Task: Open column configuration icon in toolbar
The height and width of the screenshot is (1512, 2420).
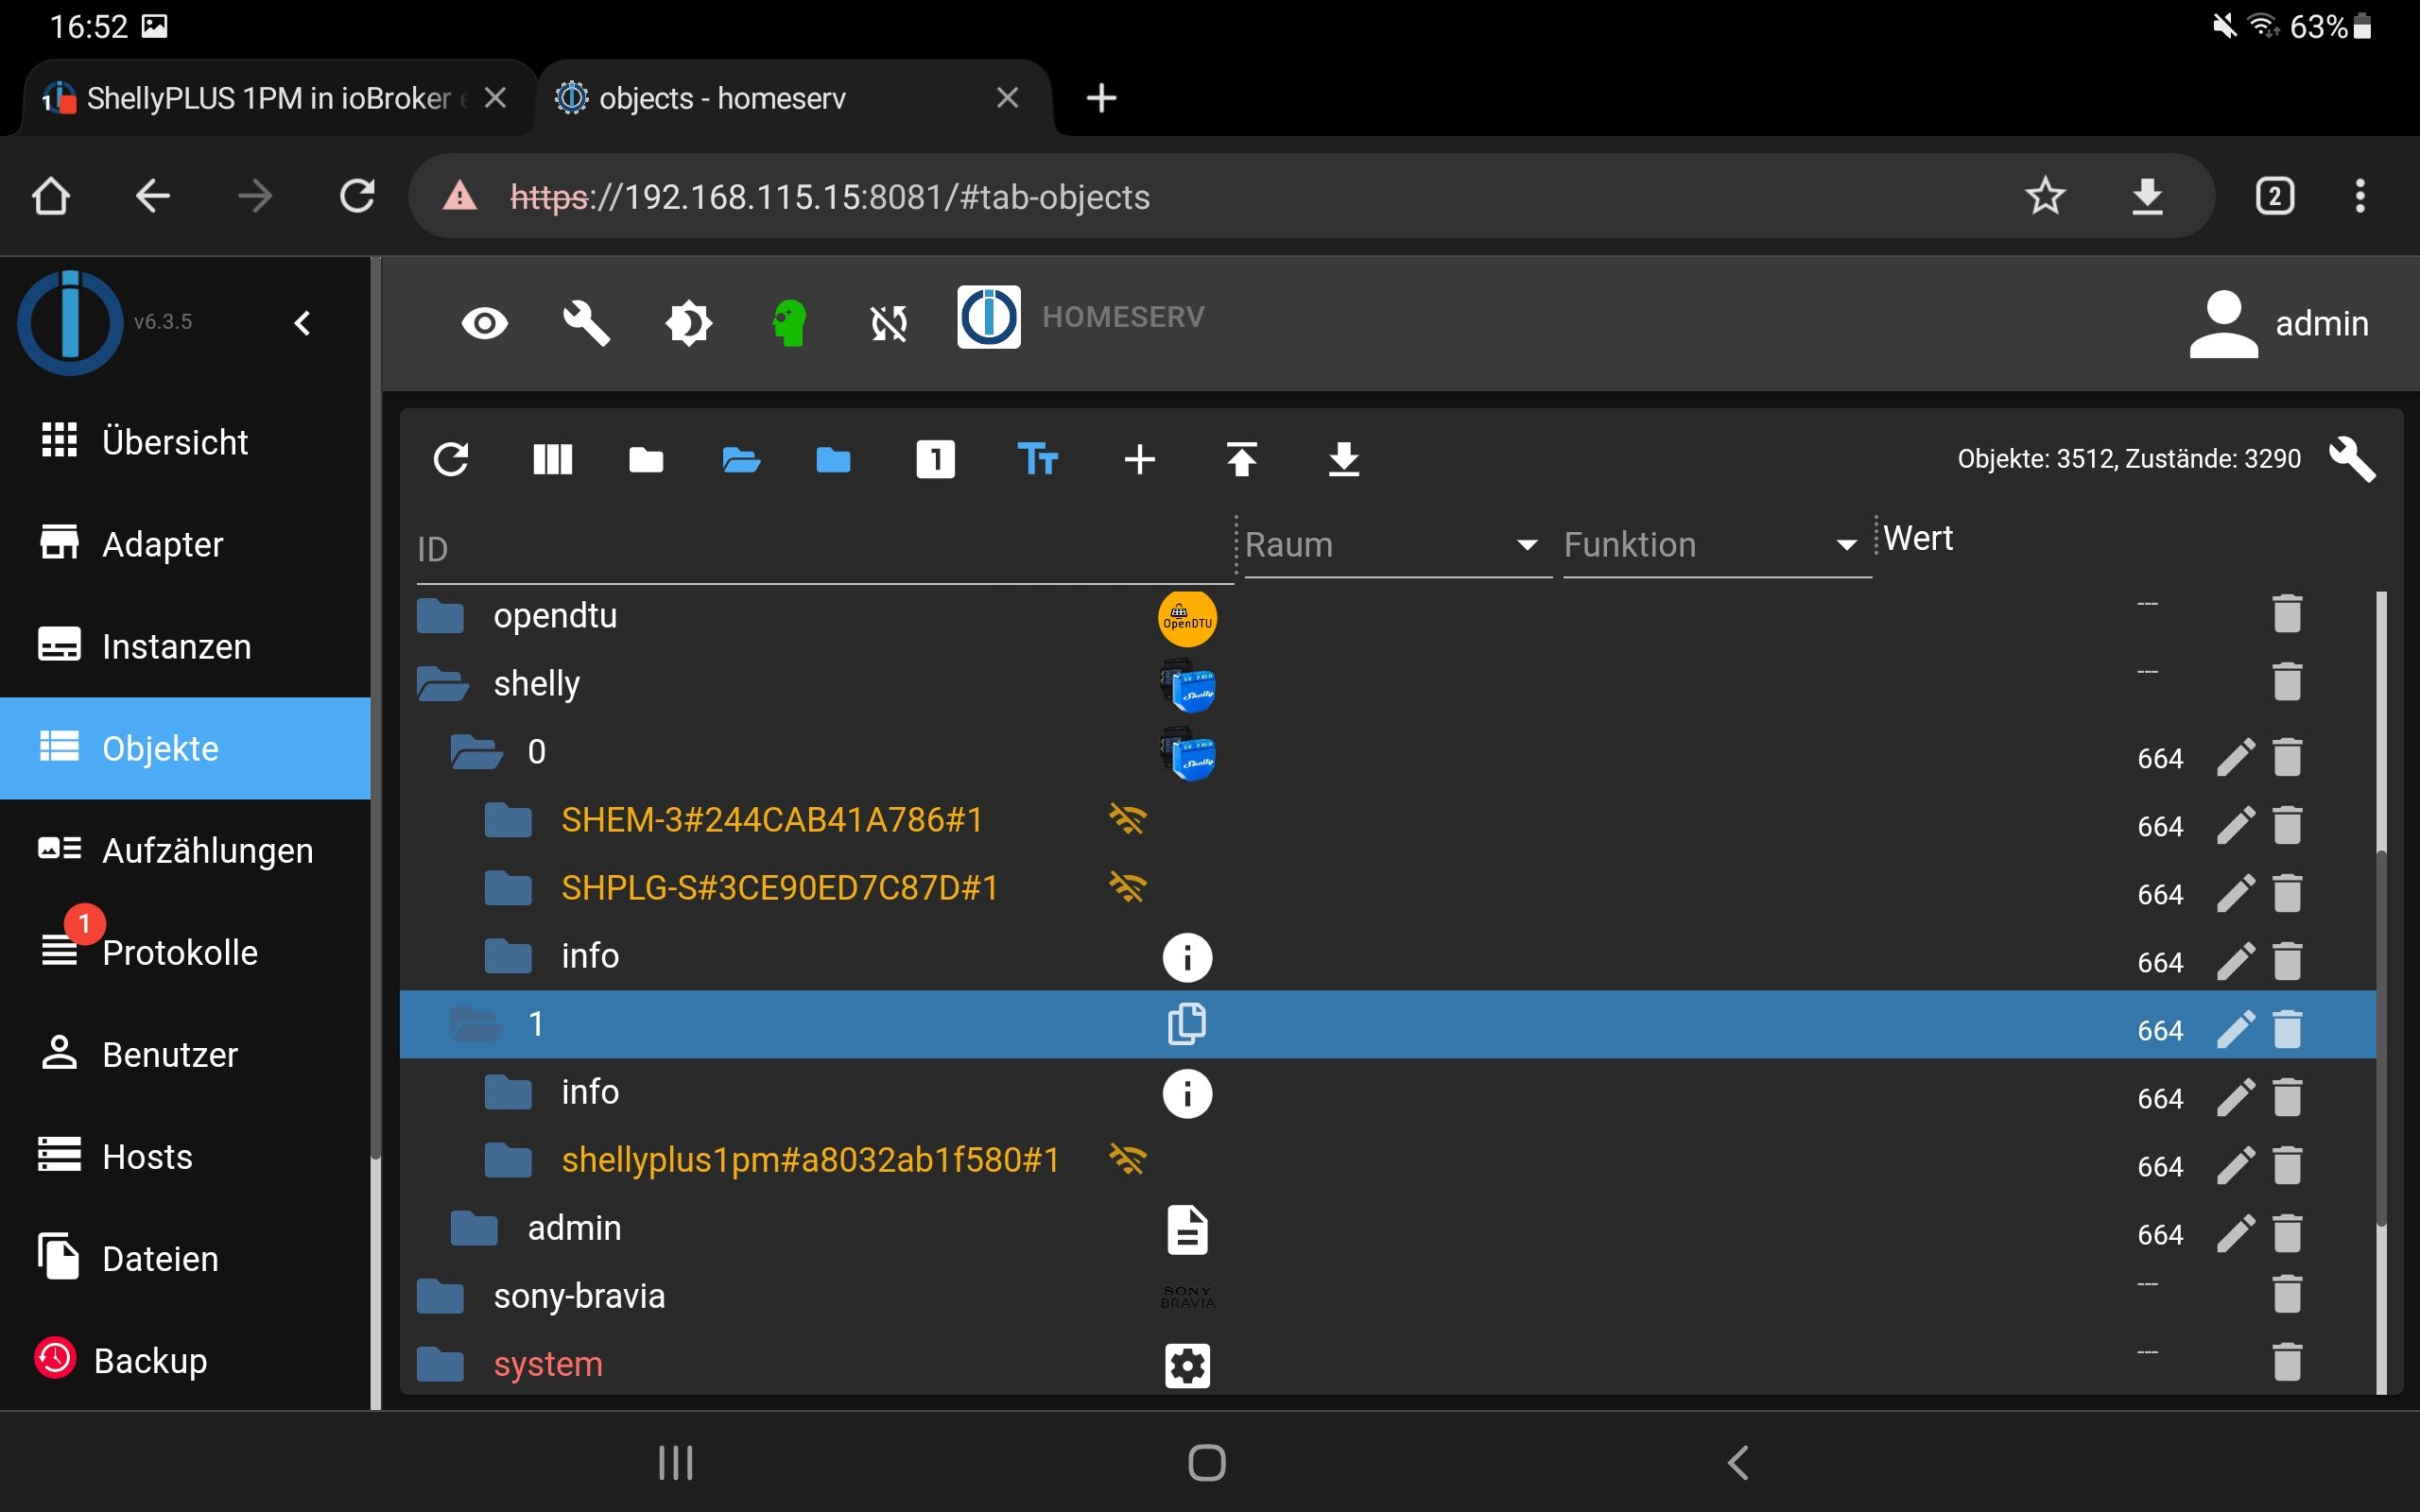Action: point(552,460)
